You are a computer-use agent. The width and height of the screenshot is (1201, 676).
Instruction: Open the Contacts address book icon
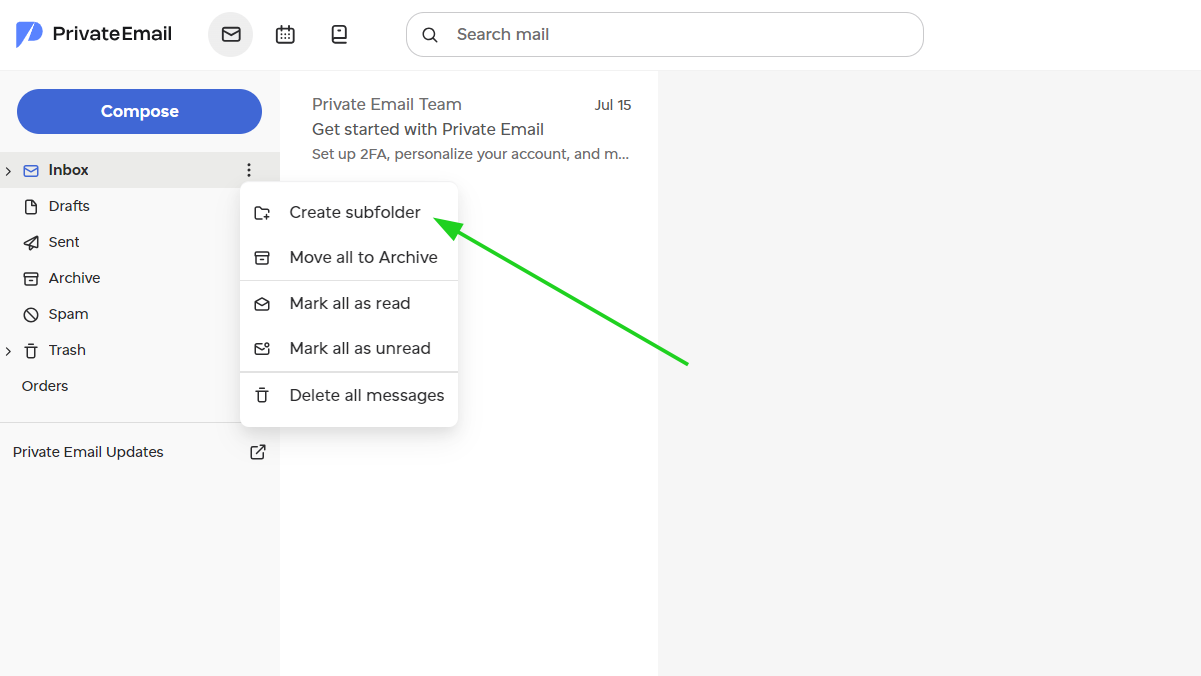point(339,34)
